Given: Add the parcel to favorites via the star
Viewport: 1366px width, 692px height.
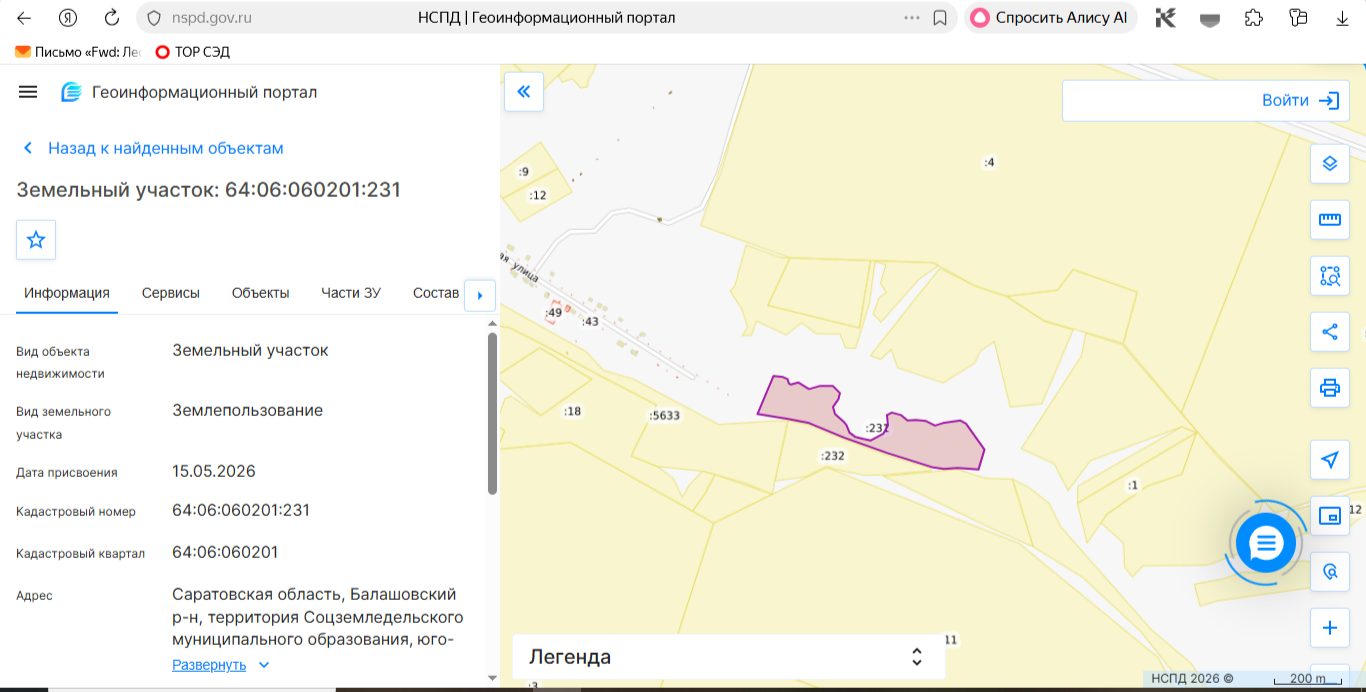Looking at the screenshot, I should pyautogui.click(x=36, y=240).
